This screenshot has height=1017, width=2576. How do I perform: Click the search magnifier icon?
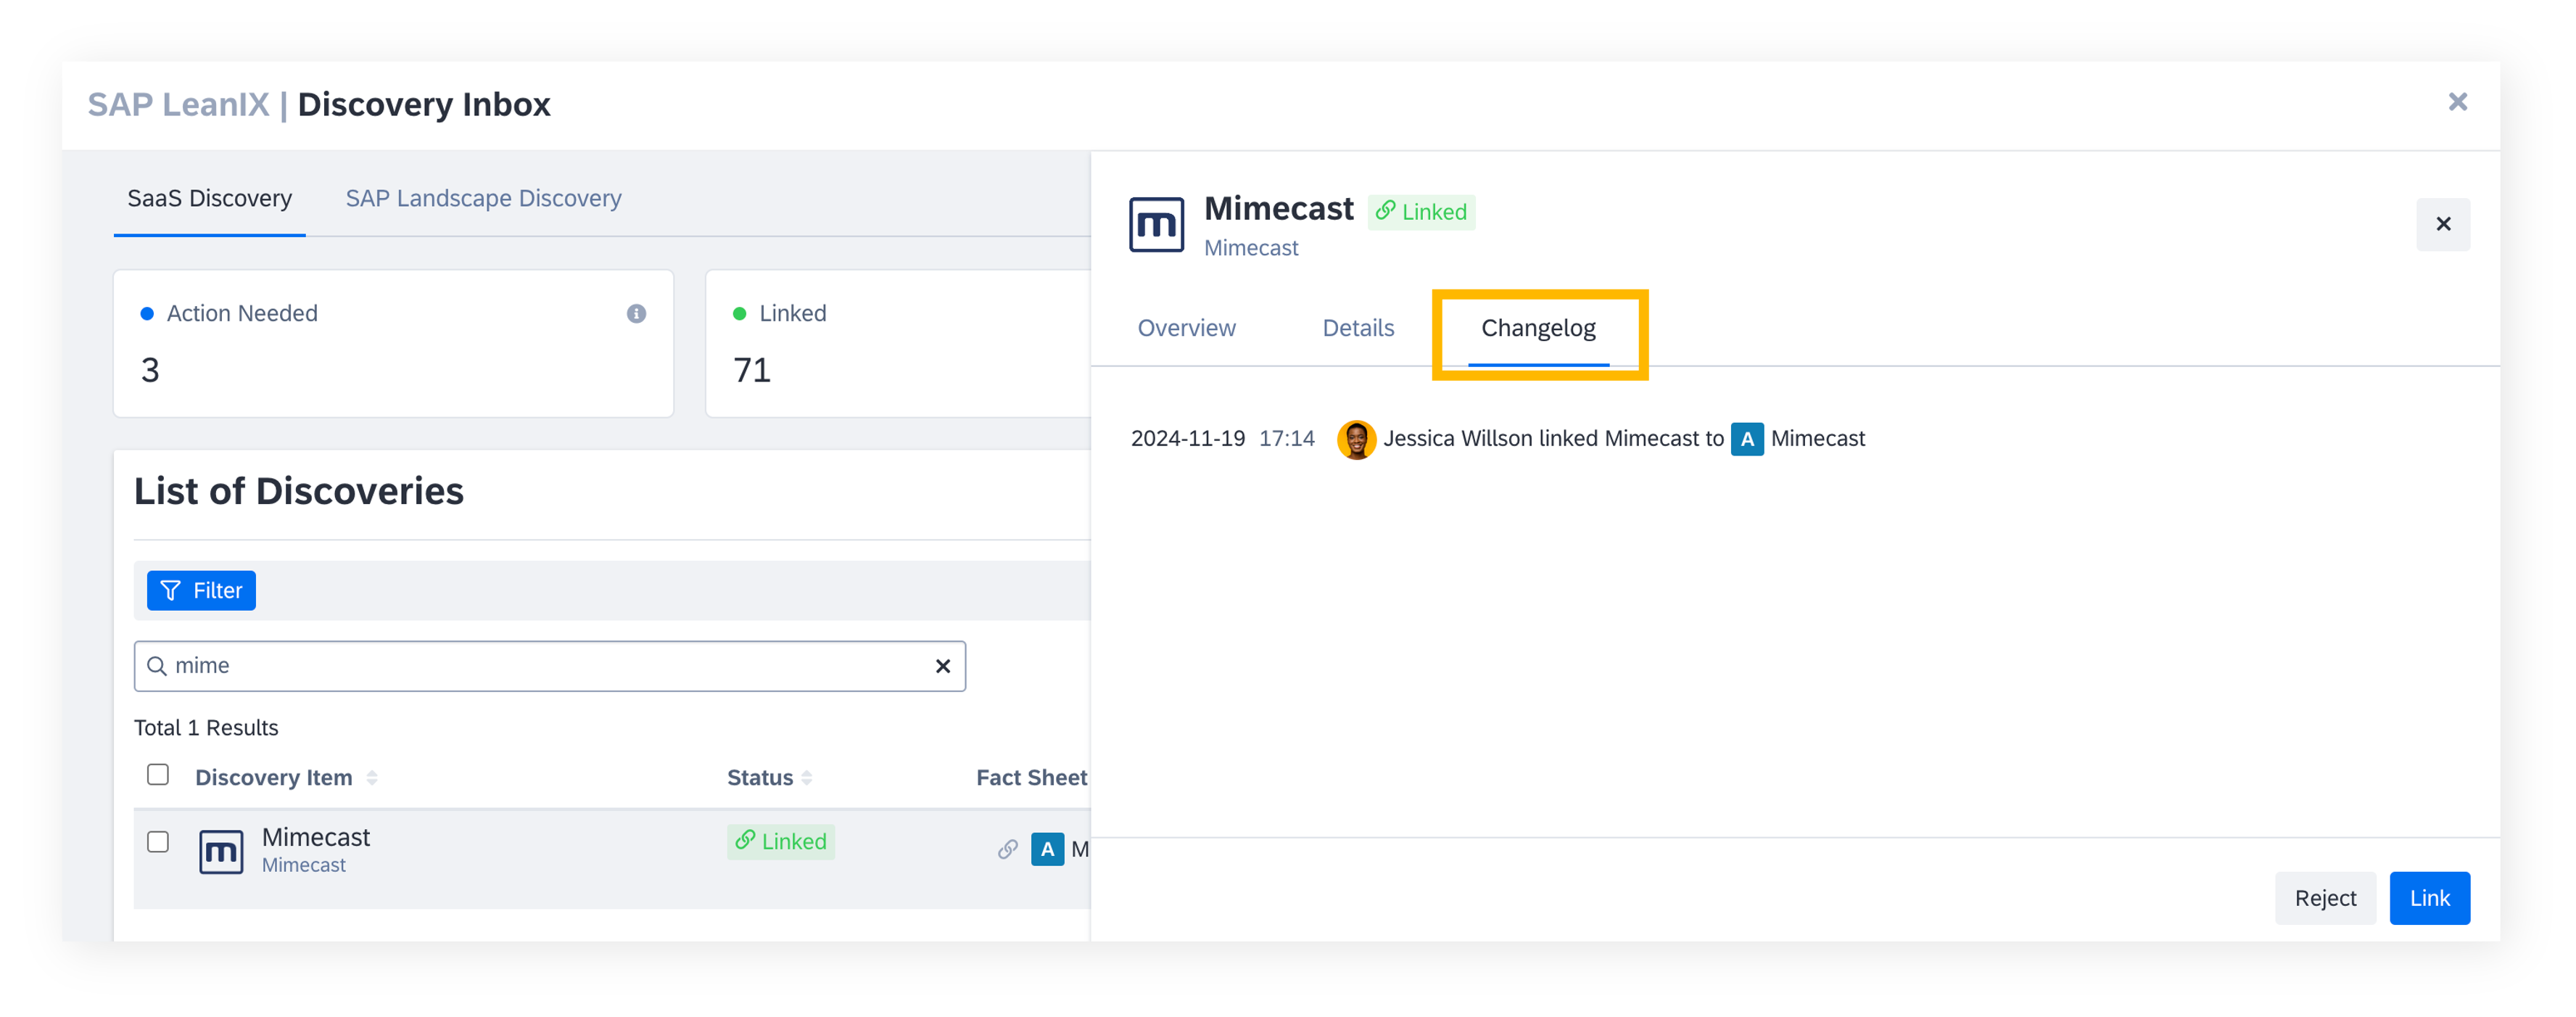(157, 666)
